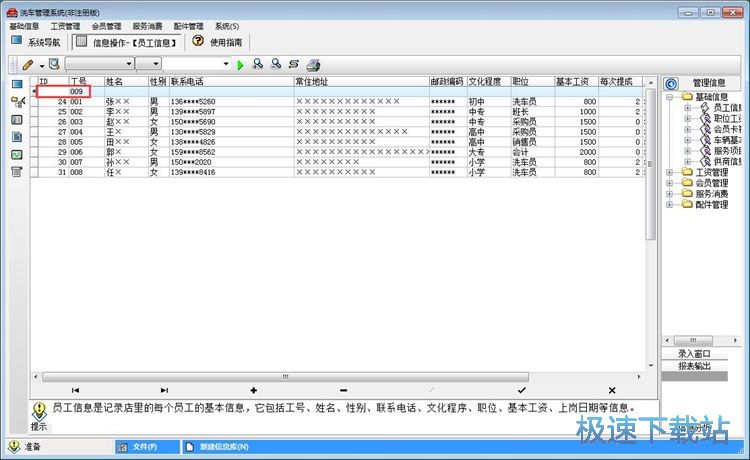Image resolution: width=750 pixels, height=460 pixels.
Task: Open the 会员管理 menu
Action: tap(106, 26)
